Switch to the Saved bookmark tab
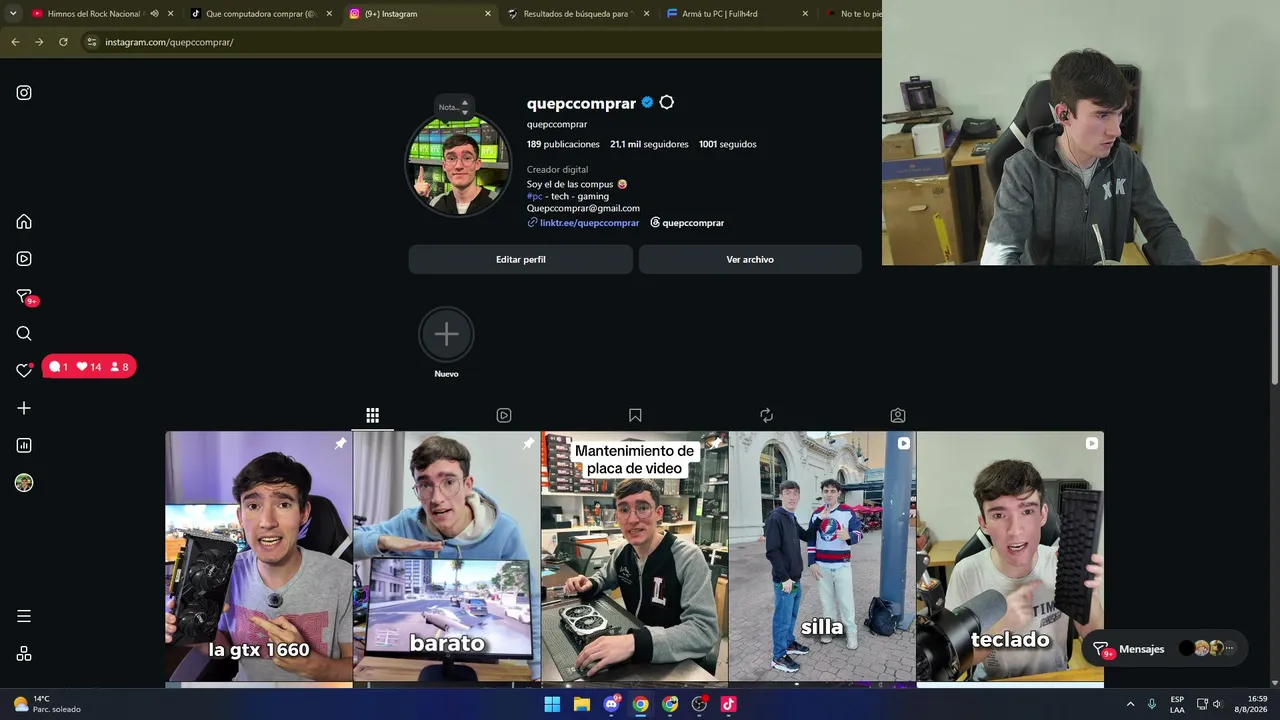1280x720 pixels. pos(635,415)
